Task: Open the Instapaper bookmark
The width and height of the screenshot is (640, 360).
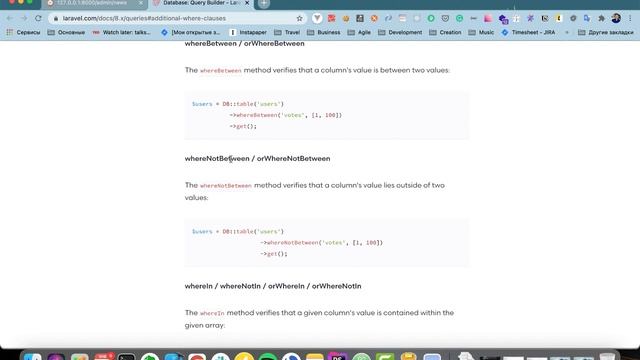Action: (x=248, y=32)
